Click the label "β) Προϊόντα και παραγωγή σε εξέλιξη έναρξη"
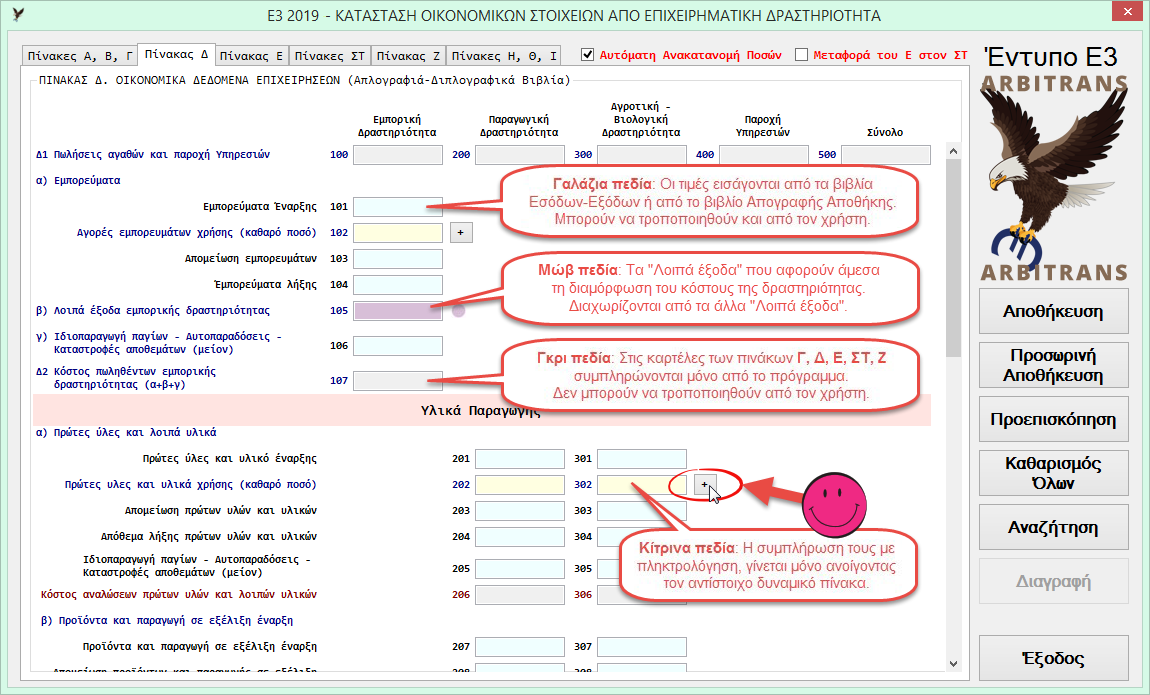Viewport: 1150px width, 695px height. click(166, 620)
